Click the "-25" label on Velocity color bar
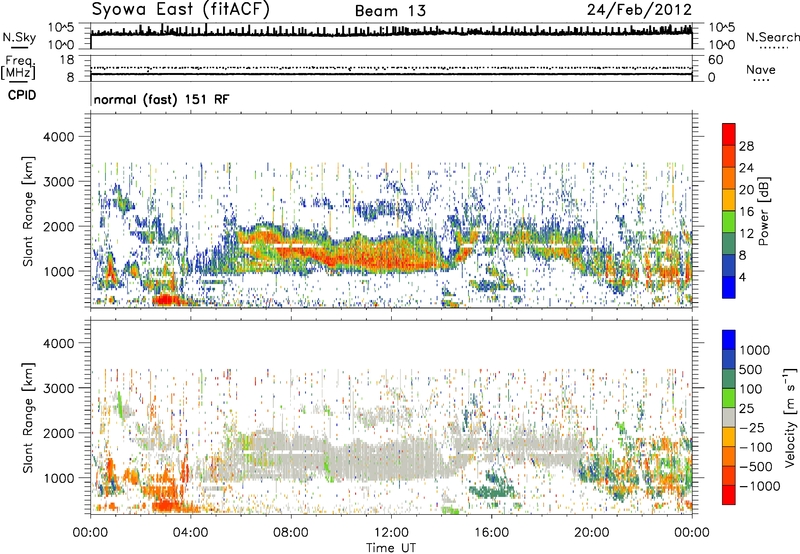 tap(752, 427)
